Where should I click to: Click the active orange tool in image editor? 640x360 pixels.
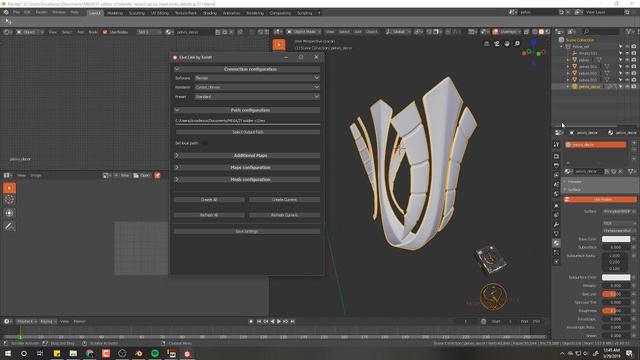pyautogui.click(x=9, y=188)
